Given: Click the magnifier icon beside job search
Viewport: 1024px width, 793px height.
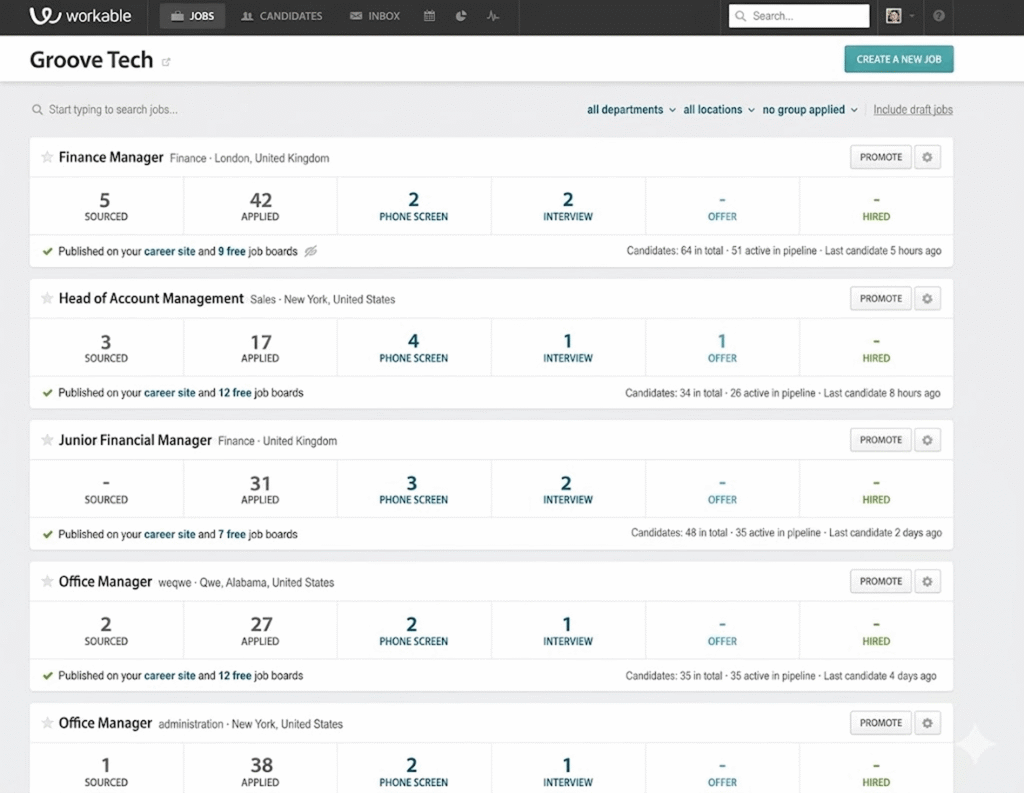Looking at the screenshot, I should tap(37, 110).
